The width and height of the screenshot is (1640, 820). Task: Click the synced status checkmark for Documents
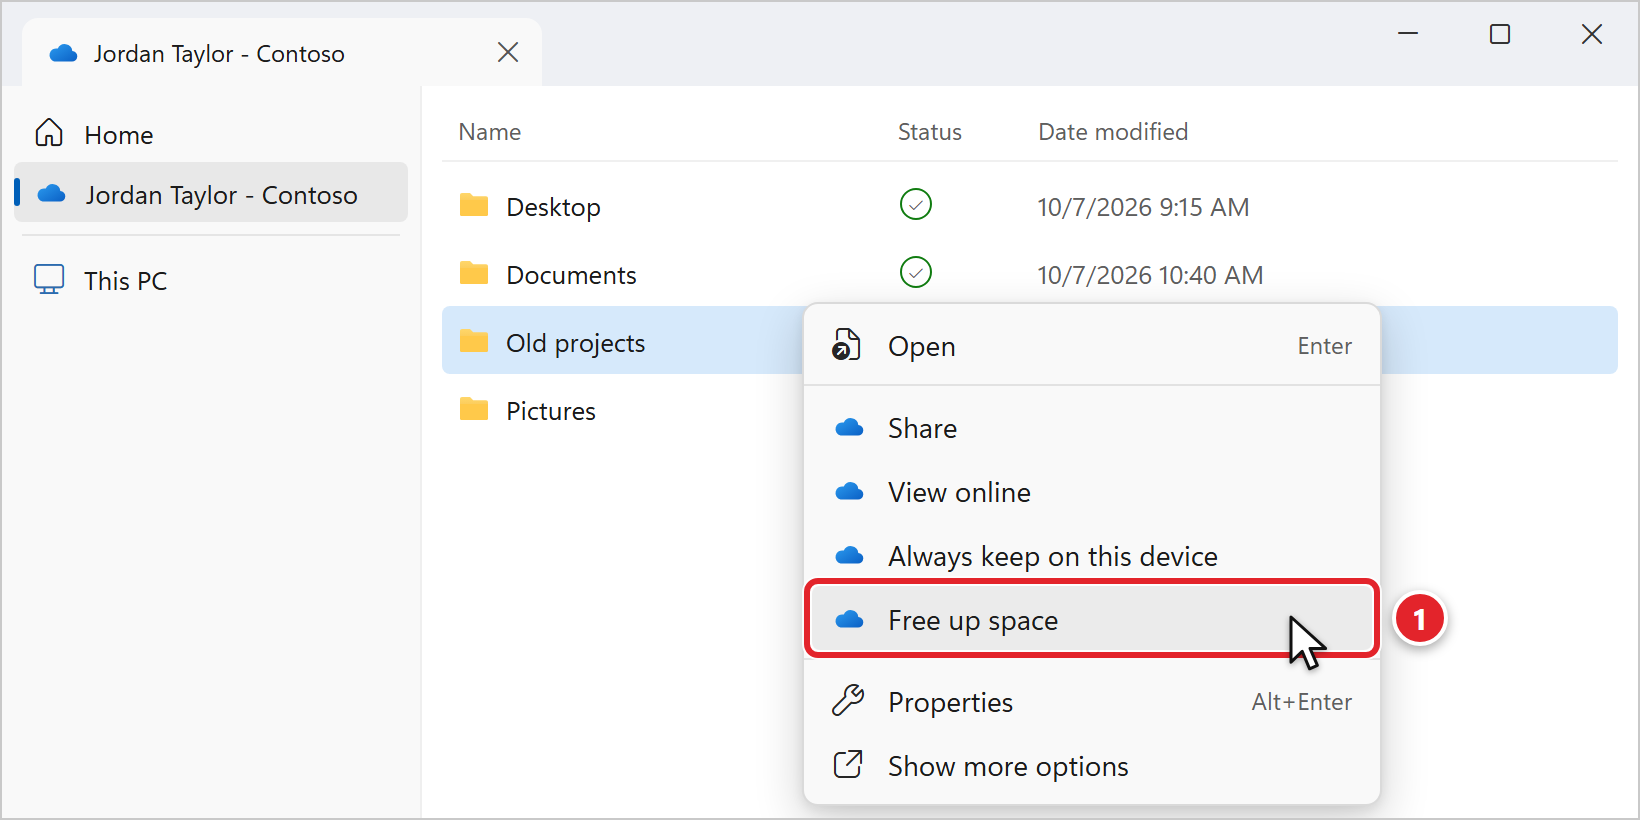point(916,272)
